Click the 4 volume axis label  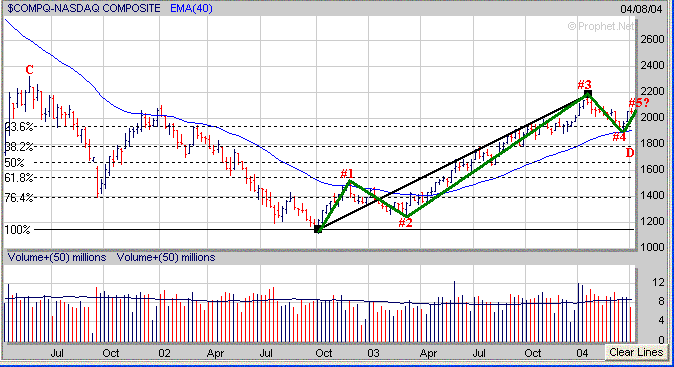pyautogui.click(x=661, y=320)
